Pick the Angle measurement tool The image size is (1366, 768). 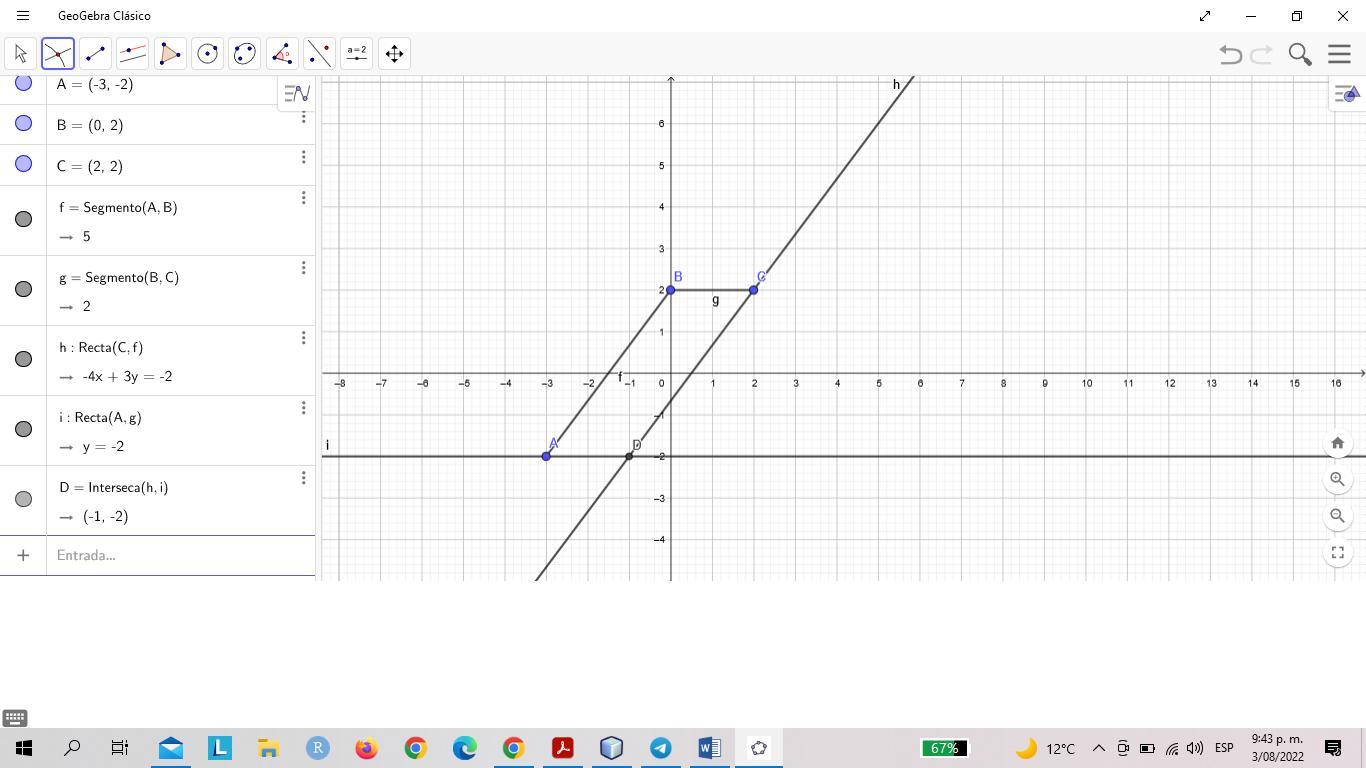(282, 54)
